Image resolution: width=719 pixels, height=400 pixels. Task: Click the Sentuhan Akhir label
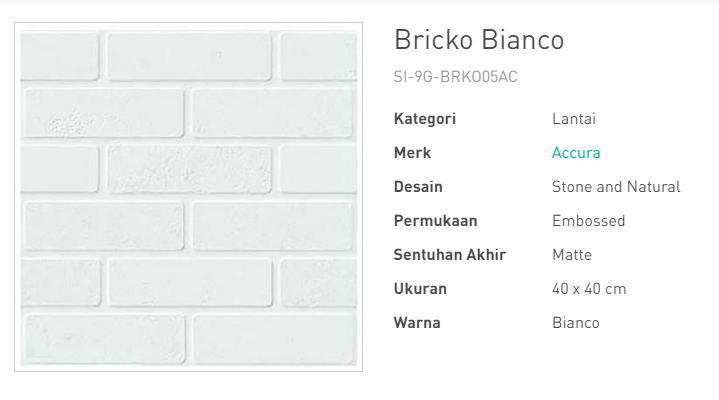coord(449,255)
